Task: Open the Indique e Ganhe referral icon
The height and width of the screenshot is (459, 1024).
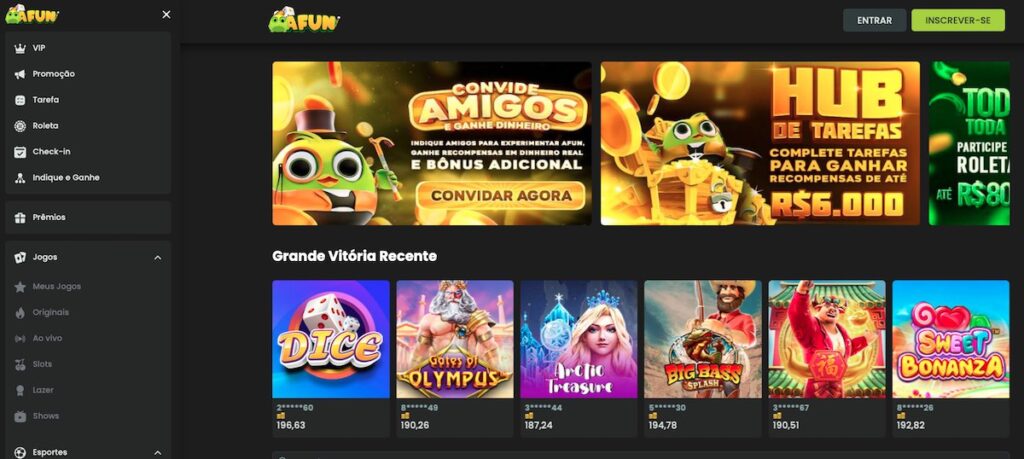Action: tap(20, 178)
